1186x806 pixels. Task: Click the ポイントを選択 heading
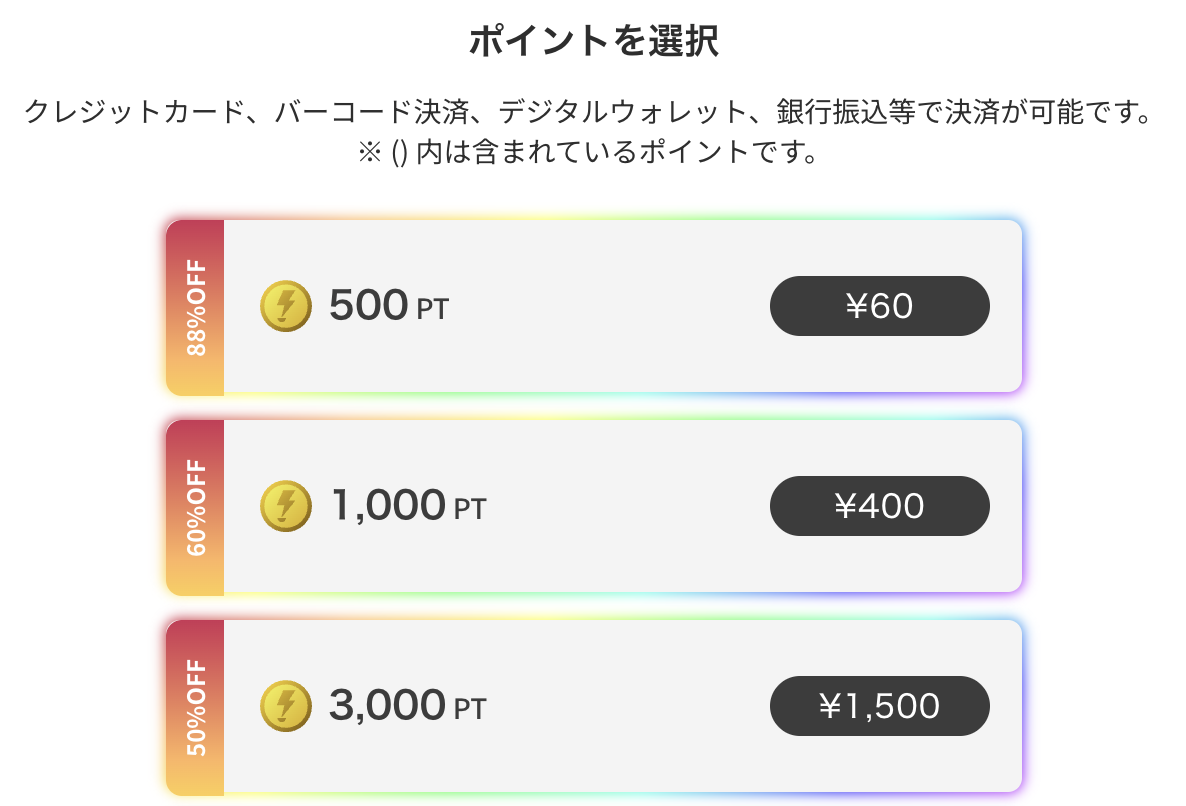[593, 42]
